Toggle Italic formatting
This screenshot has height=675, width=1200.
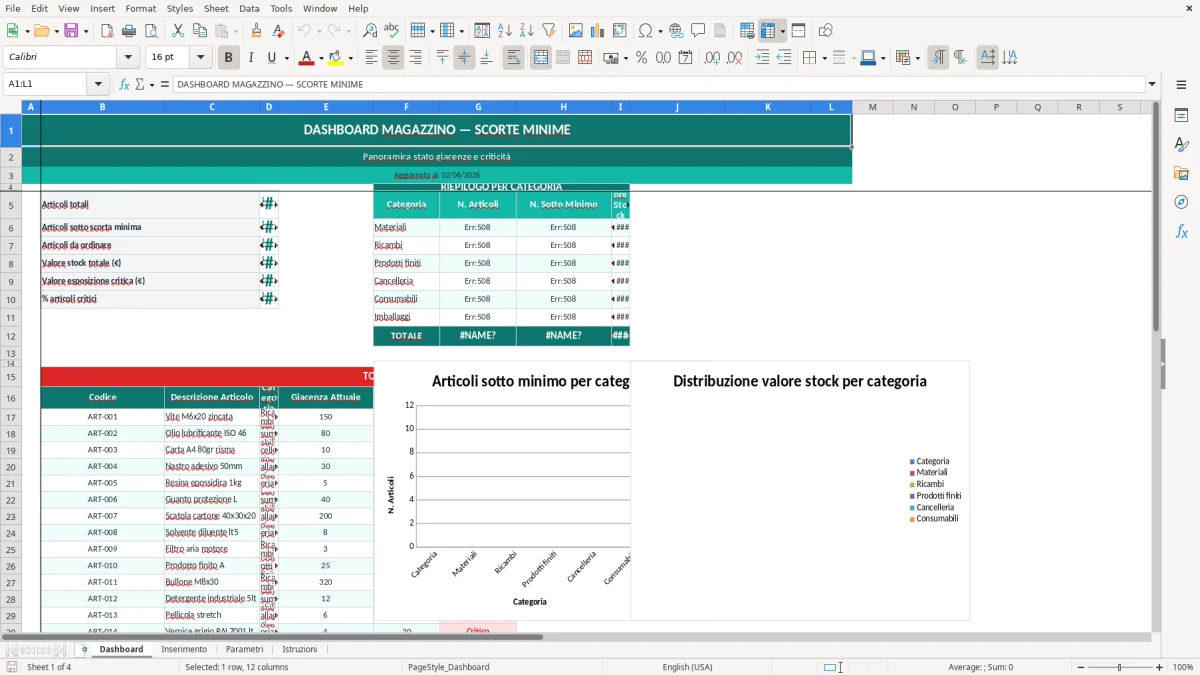[250, 58]
